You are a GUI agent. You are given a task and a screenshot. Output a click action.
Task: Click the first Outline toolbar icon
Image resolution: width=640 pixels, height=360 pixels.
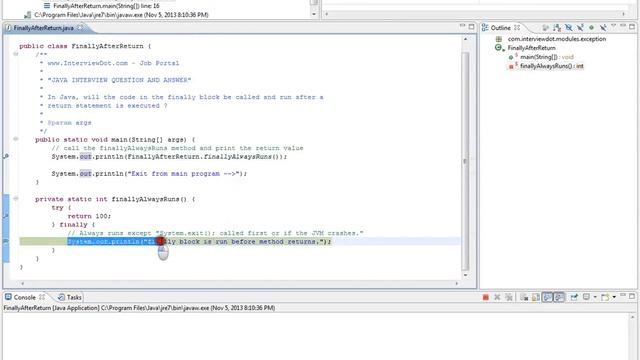(x=545, y=28)
